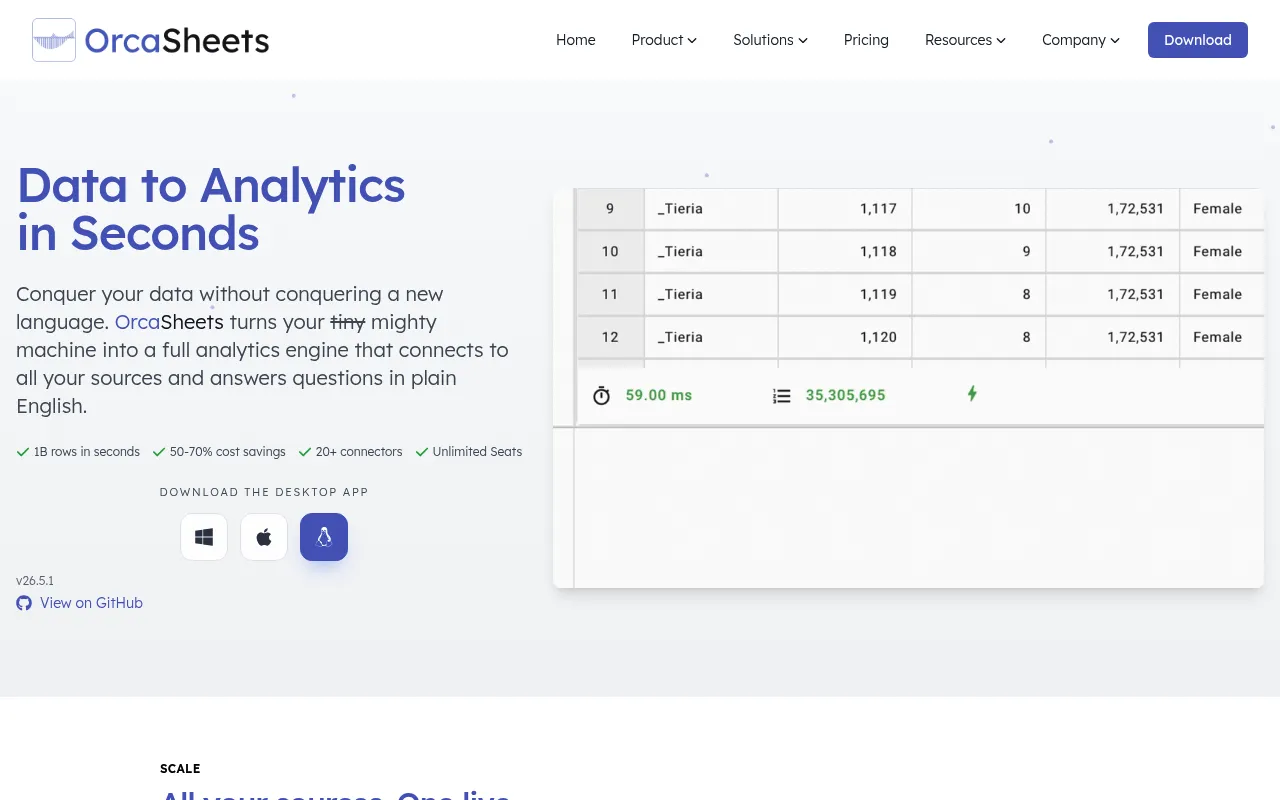Screen dimensions: 1280x800
Task: Expand the Solutions dropdown menu
Action: click(x=770, y=40)
